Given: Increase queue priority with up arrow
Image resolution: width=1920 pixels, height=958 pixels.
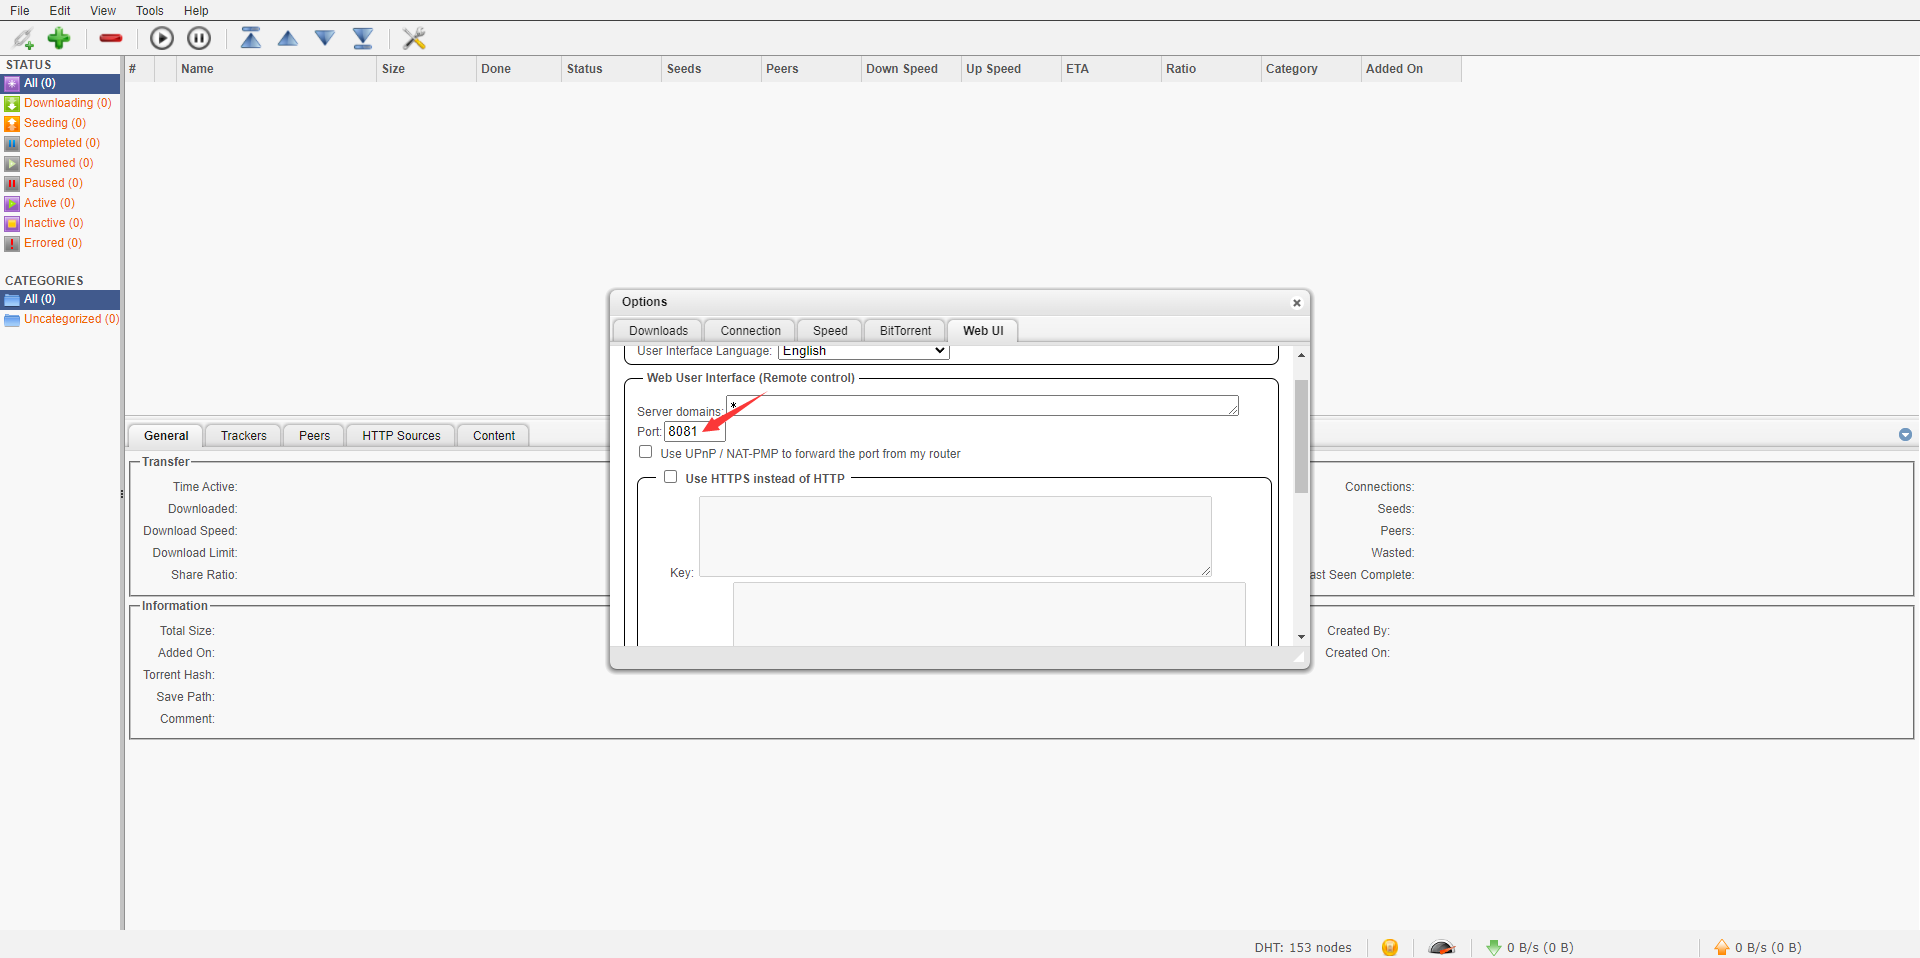Looking at the screenshot, I should tap(288, 38).
